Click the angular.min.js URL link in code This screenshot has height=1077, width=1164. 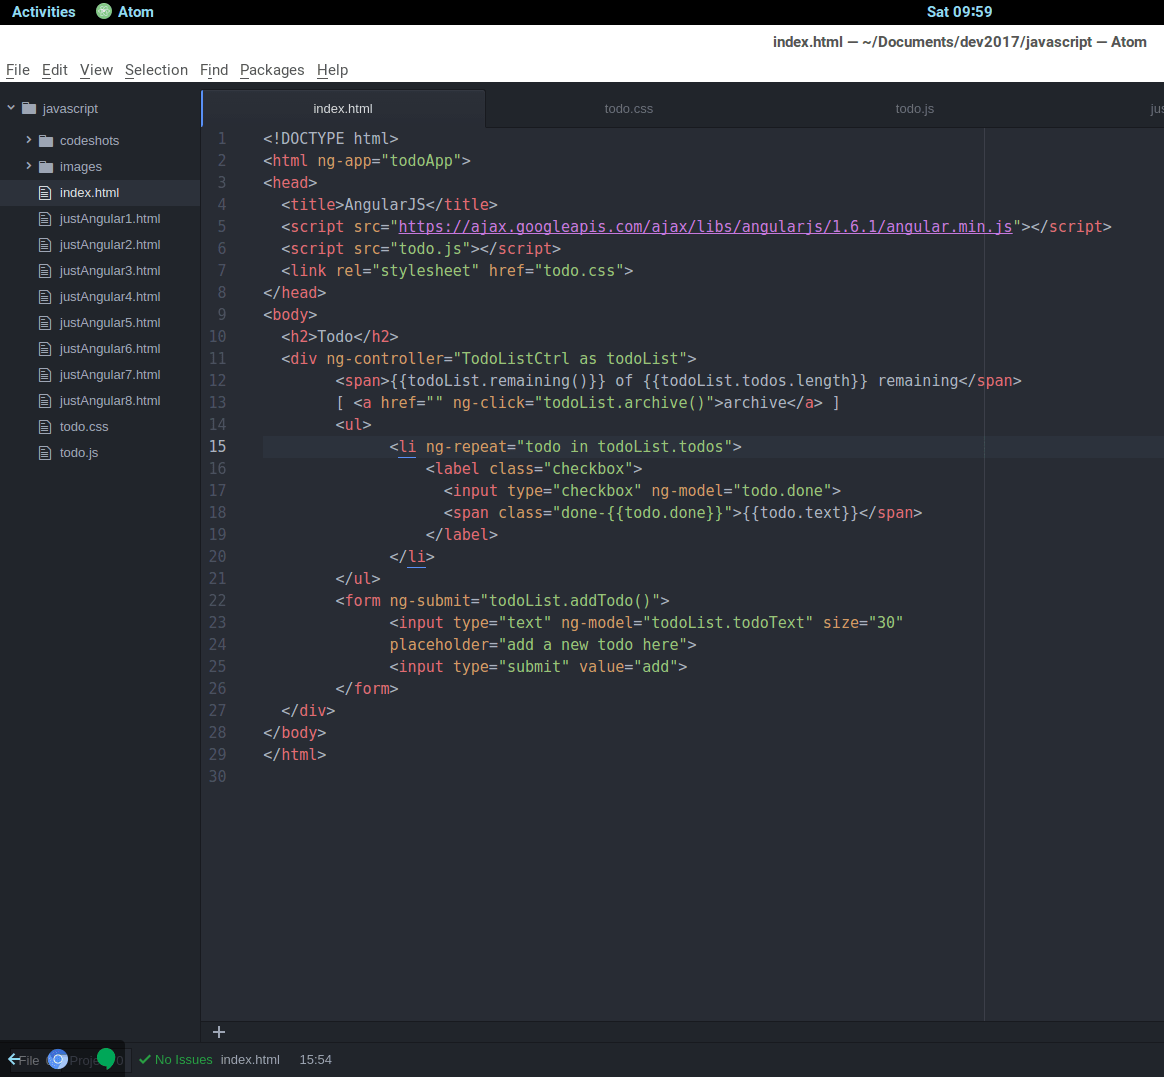tap(706, 227)
